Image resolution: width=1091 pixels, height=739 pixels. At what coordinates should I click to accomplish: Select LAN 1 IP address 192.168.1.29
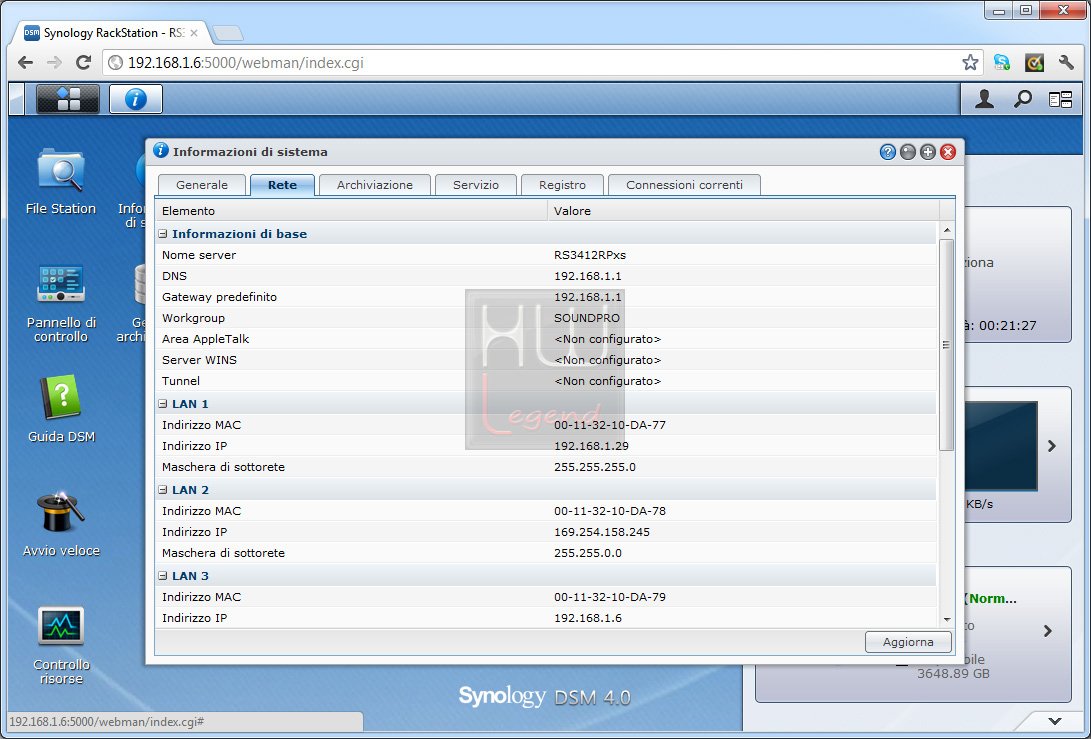(591, 446)
